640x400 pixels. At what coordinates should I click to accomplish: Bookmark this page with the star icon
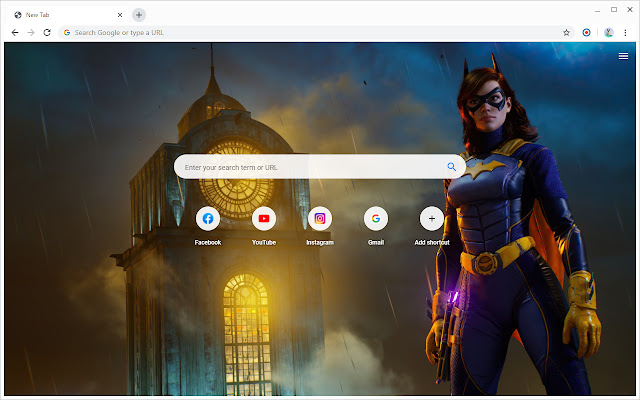click(x=566, y=33)
